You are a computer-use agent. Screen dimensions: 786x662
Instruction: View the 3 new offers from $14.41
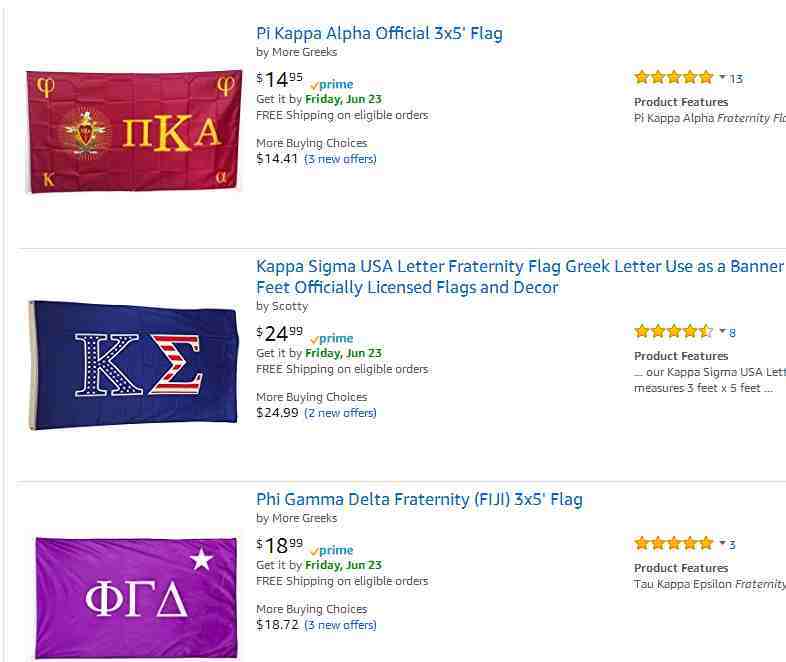340,159
